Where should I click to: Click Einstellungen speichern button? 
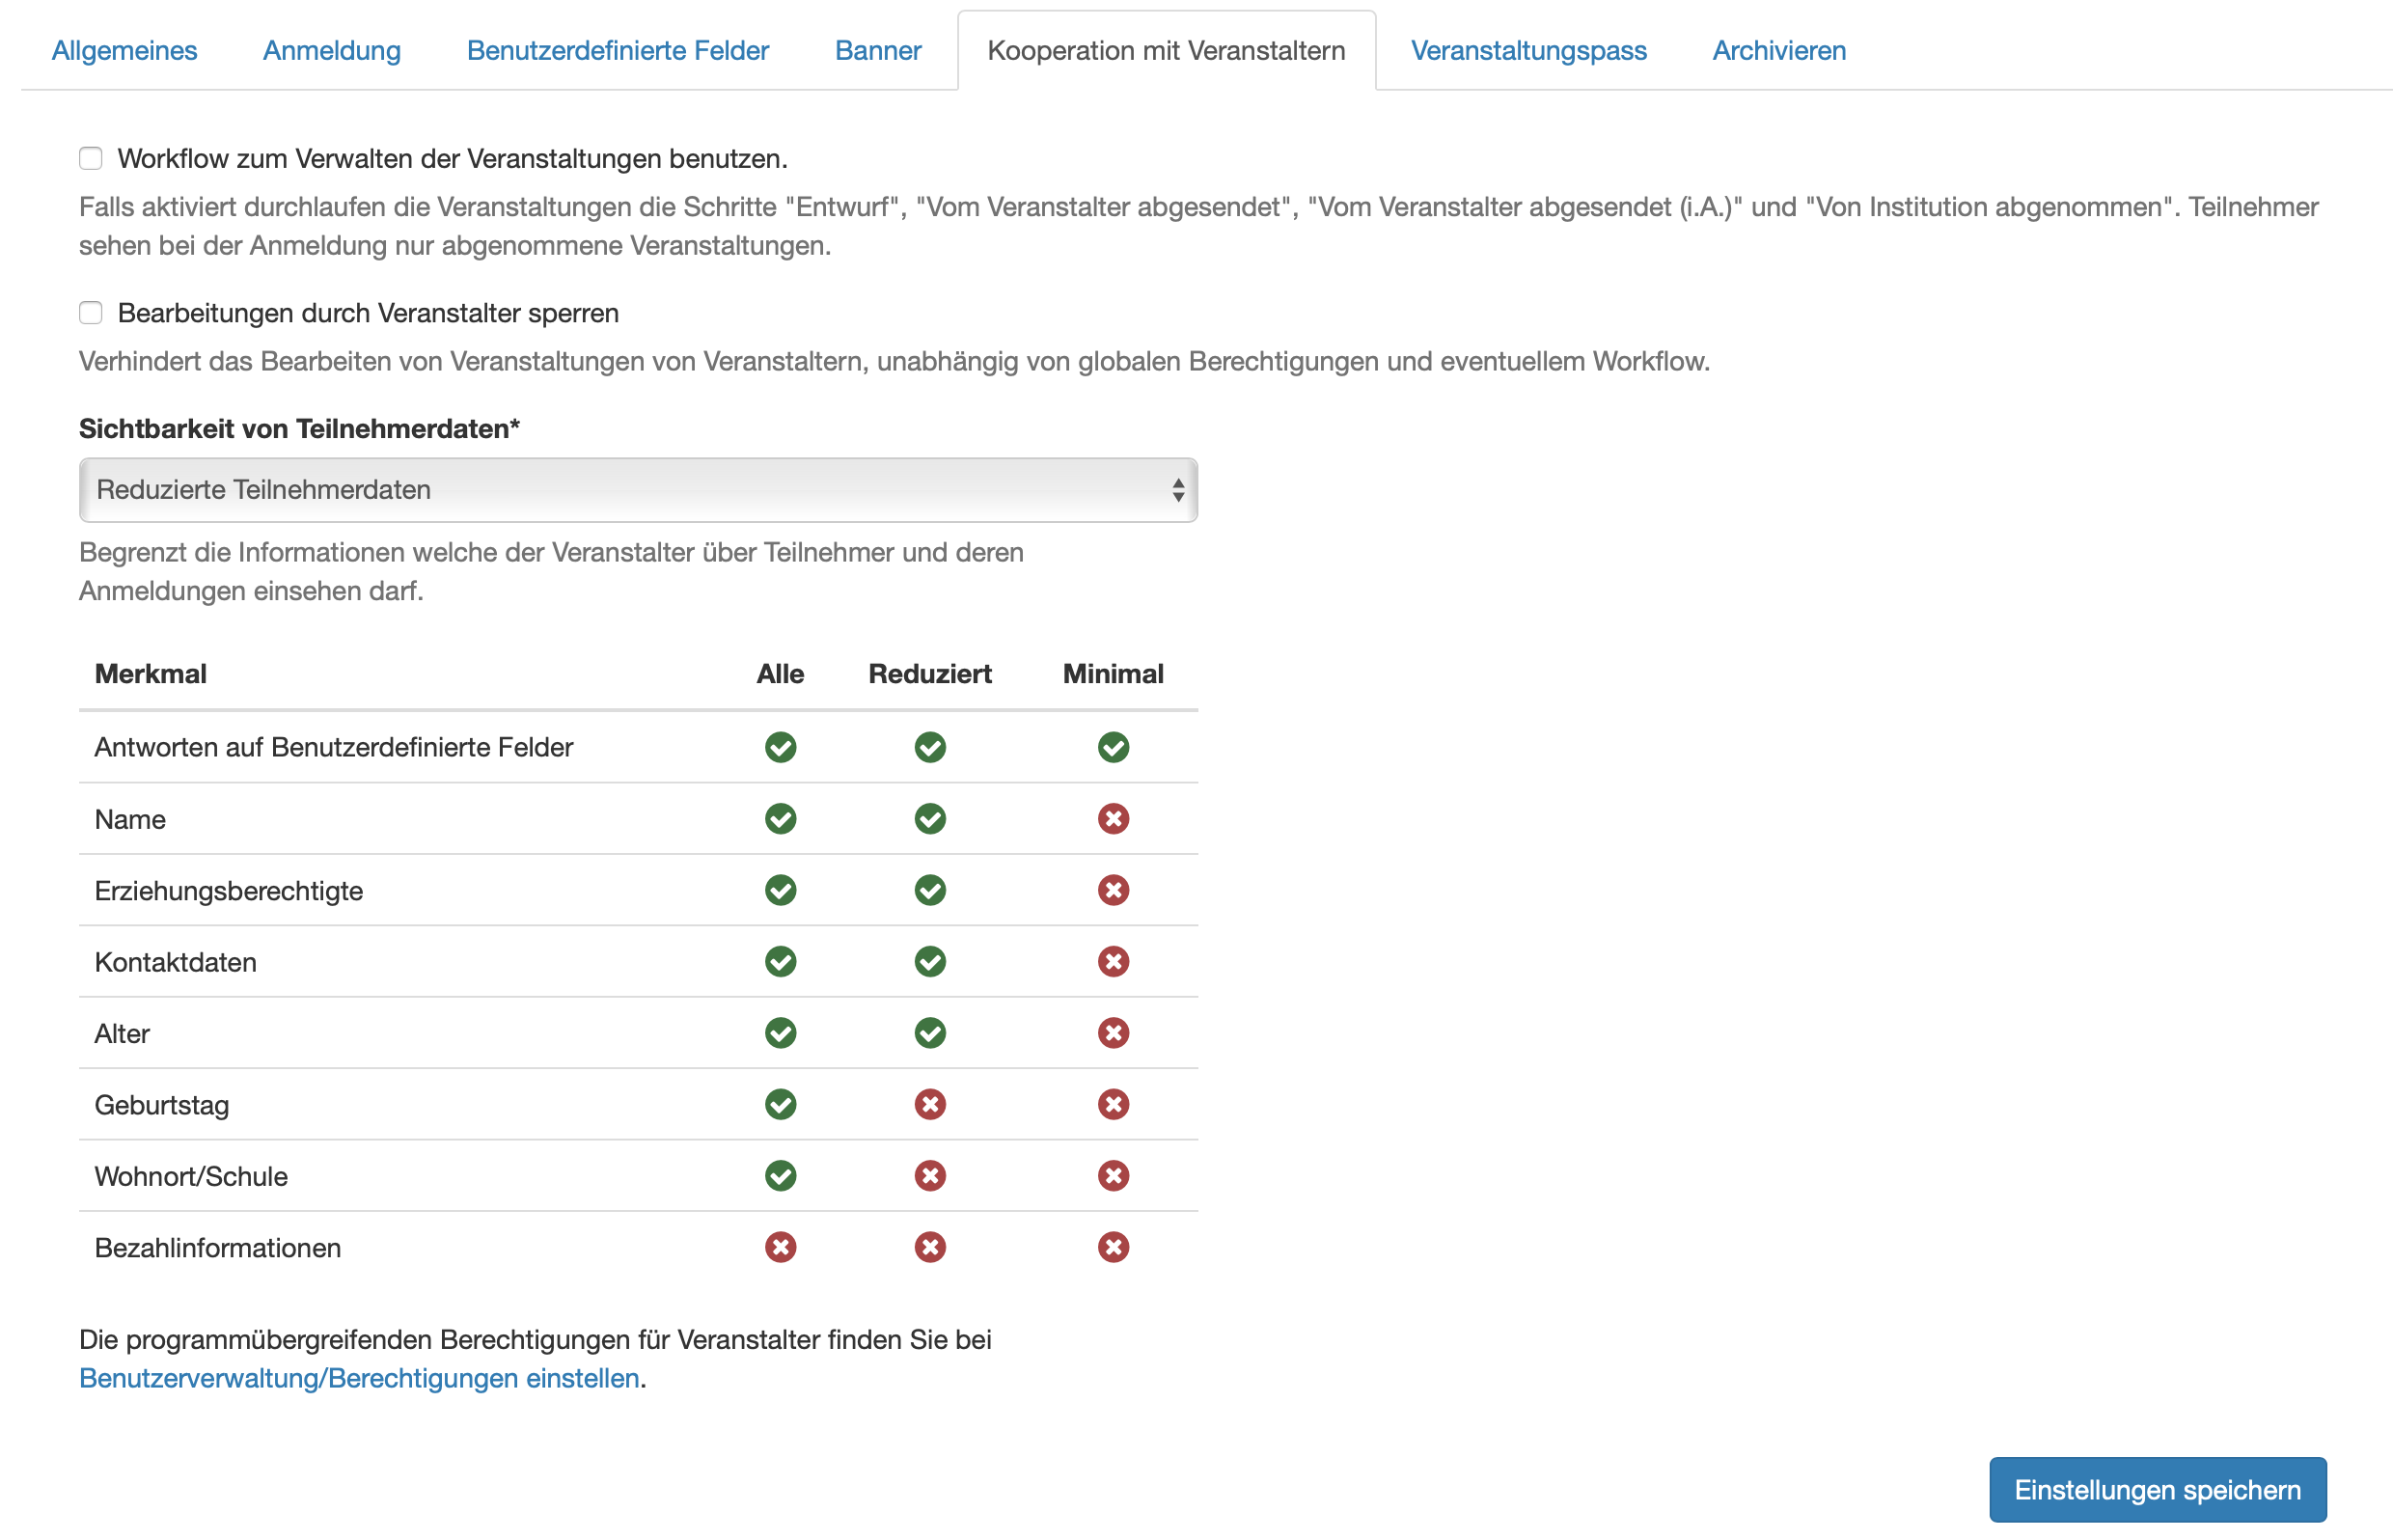[2156, 1489]
